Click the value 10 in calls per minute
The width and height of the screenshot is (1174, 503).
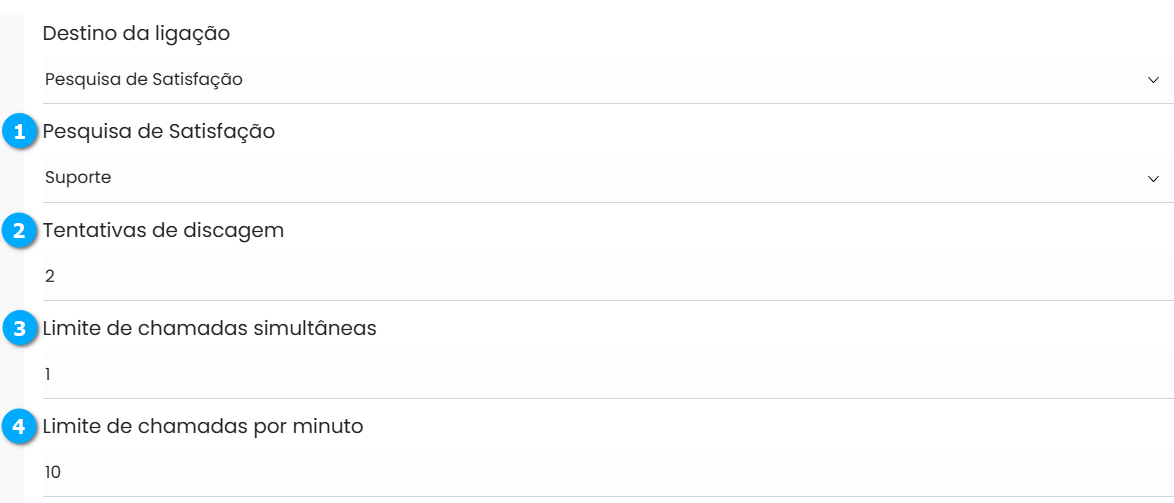(x=53, y=472)
